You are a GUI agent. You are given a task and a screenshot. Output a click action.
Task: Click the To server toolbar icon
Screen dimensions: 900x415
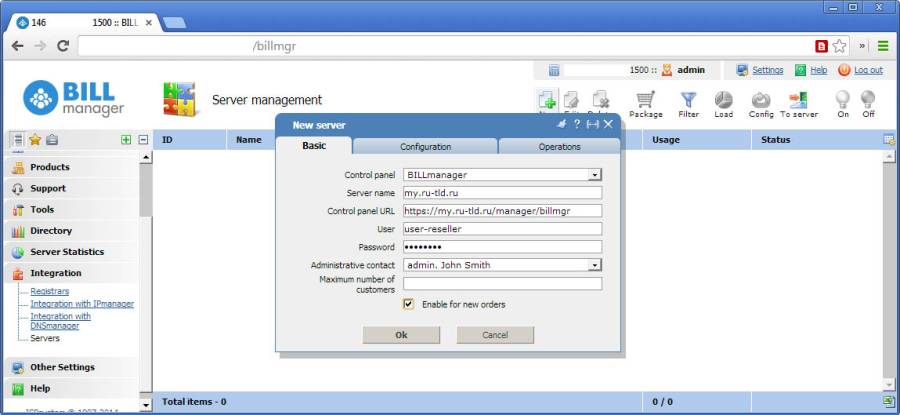pos(798,100)
